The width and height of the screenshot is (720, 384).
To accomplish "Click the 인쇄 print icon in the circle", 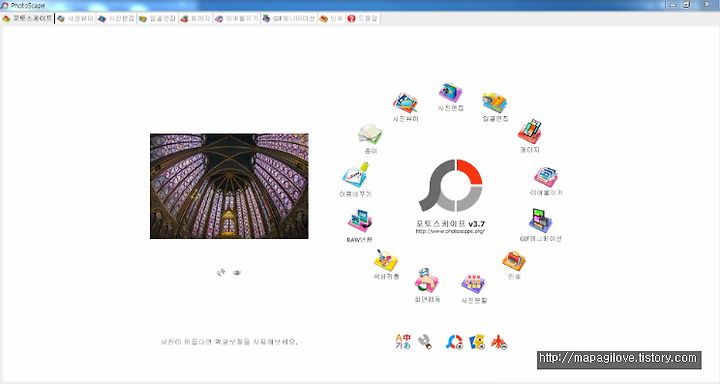I will (x=514, y=261).
